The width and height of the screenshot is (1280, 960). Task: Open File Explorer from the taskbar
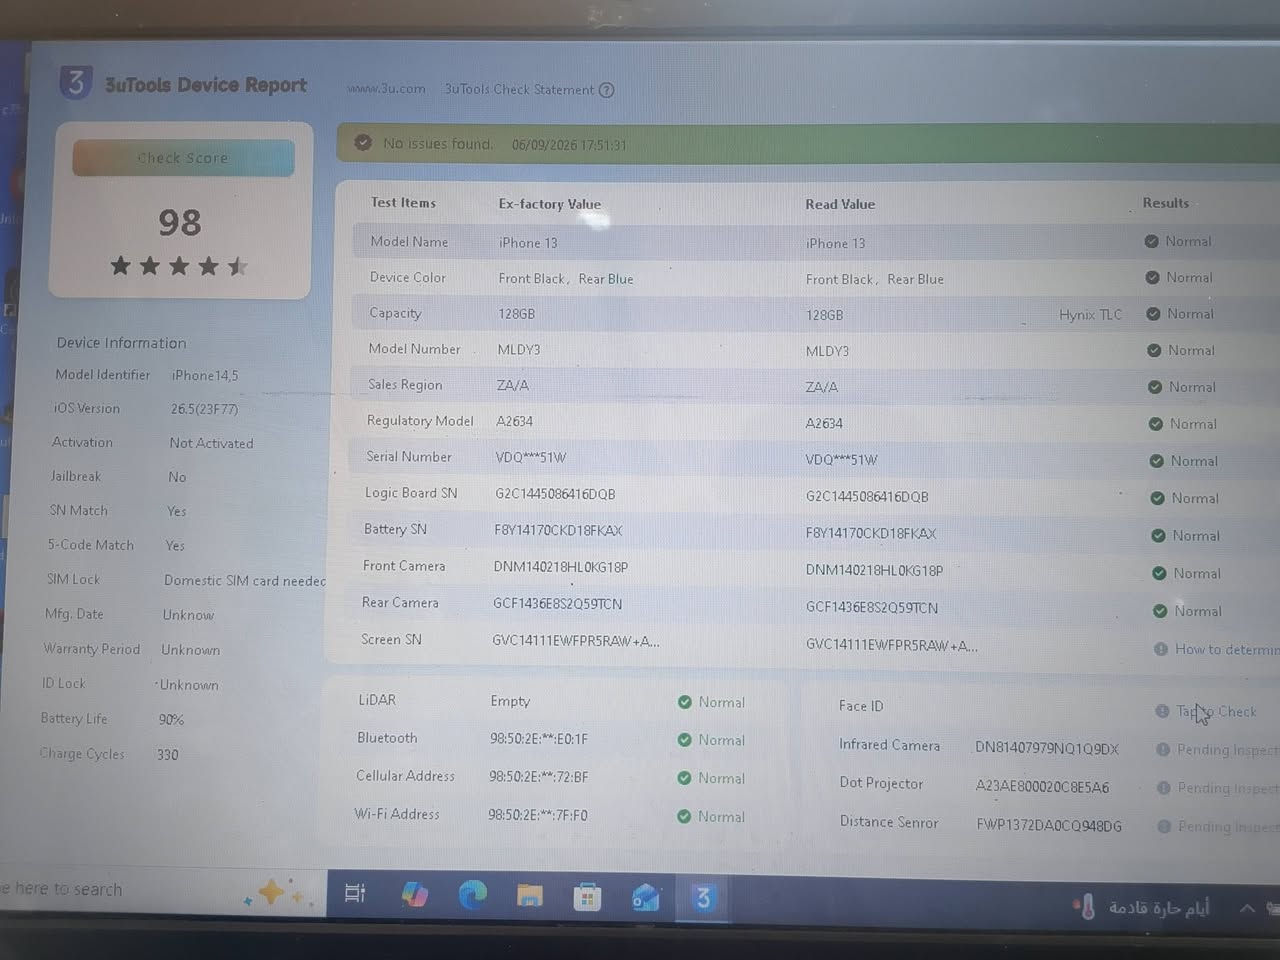click(x=529, y=896)
